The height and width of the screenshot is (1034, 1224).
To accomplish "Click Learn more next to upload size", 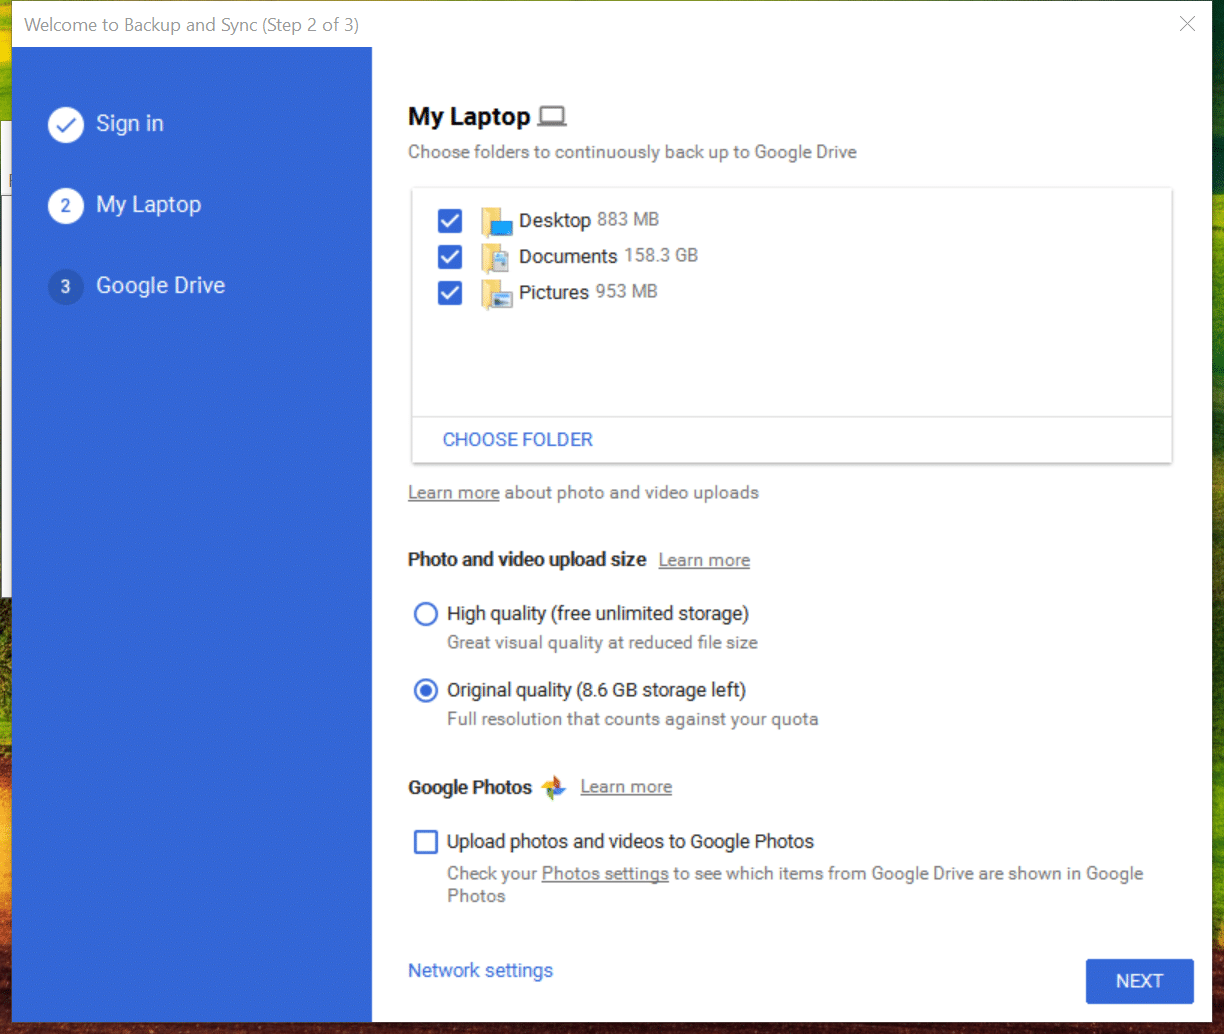I will tap(704, 560).
